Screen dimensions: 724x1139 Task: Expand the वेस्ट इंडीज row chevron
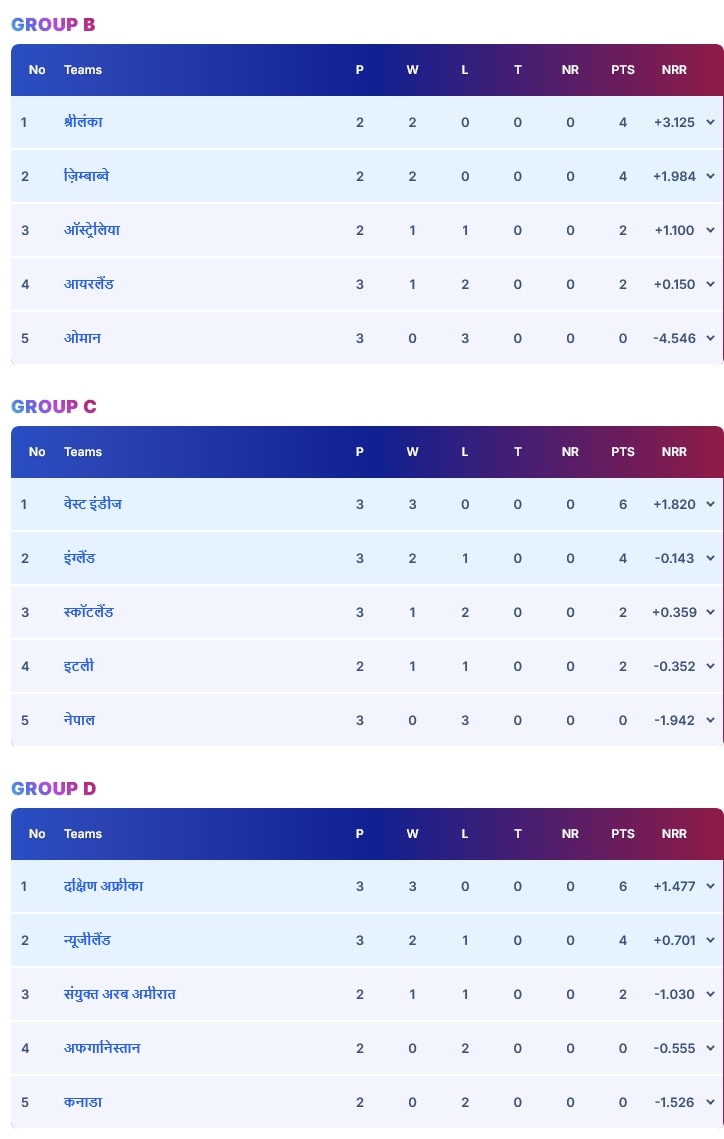711,505
